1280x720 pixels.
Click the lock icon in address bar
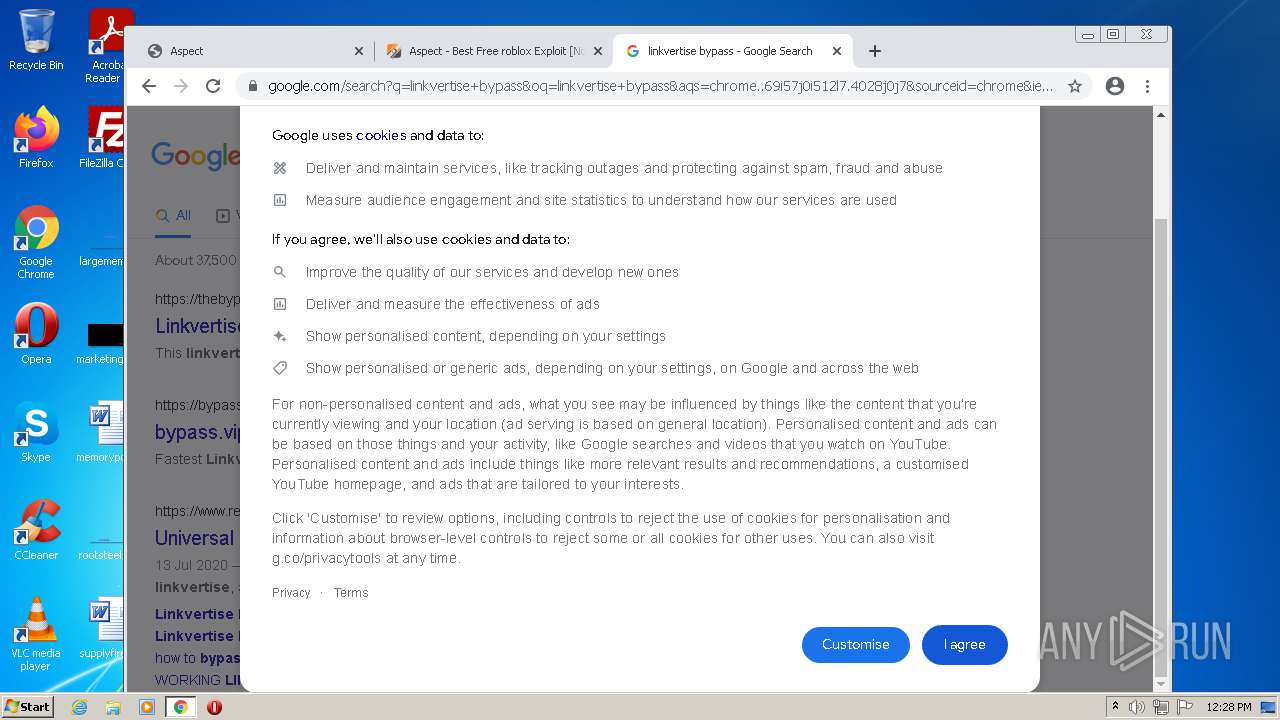pos(252,86)
